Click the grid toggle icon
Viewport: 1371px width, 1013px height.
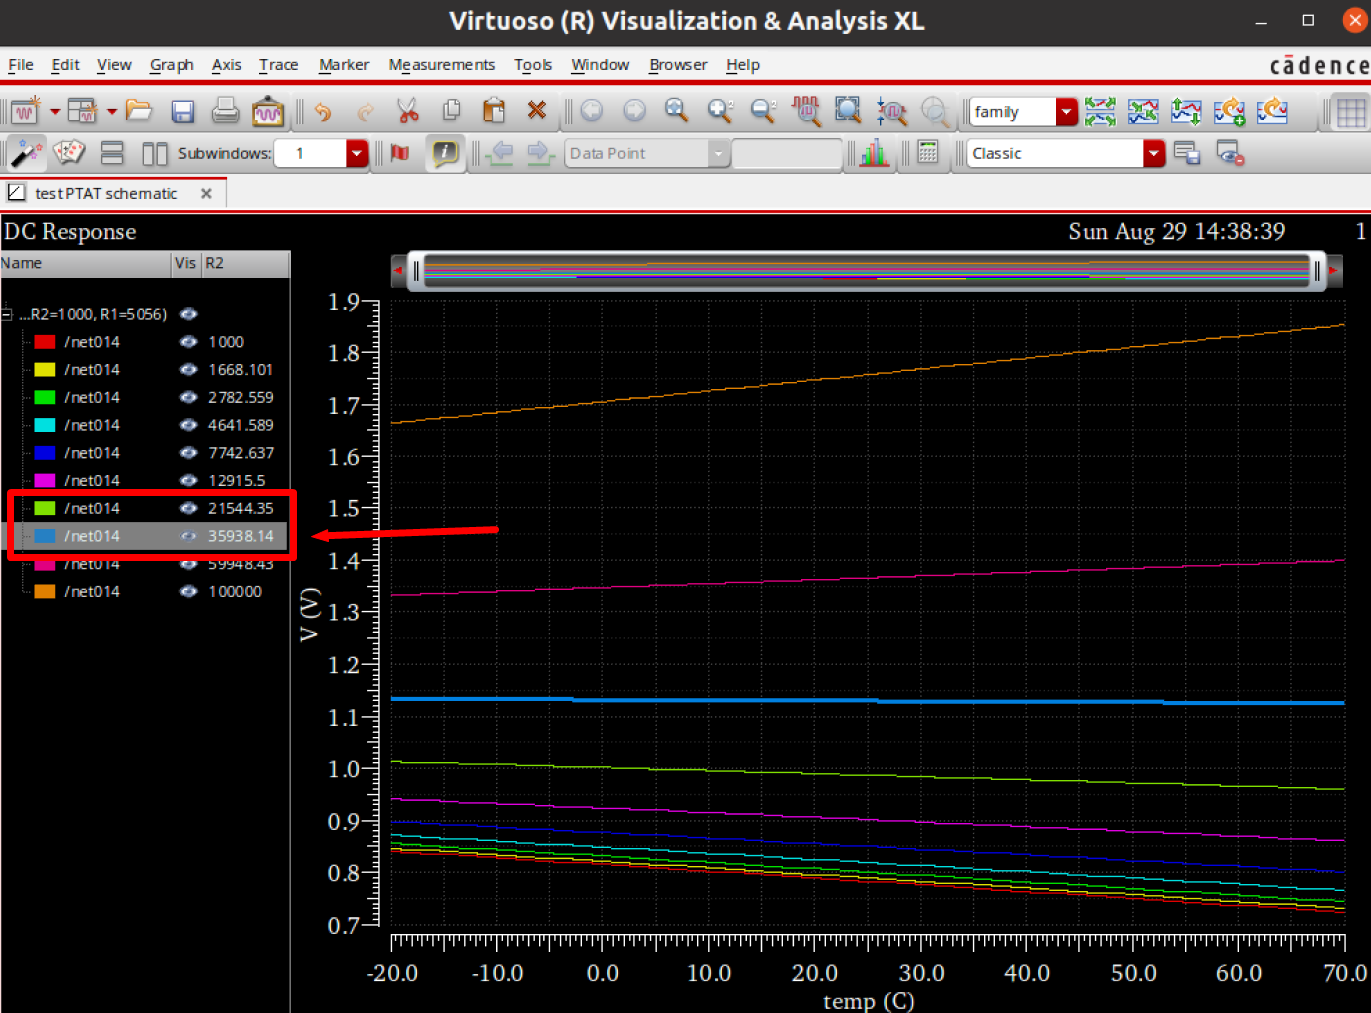click(1351, 111)
